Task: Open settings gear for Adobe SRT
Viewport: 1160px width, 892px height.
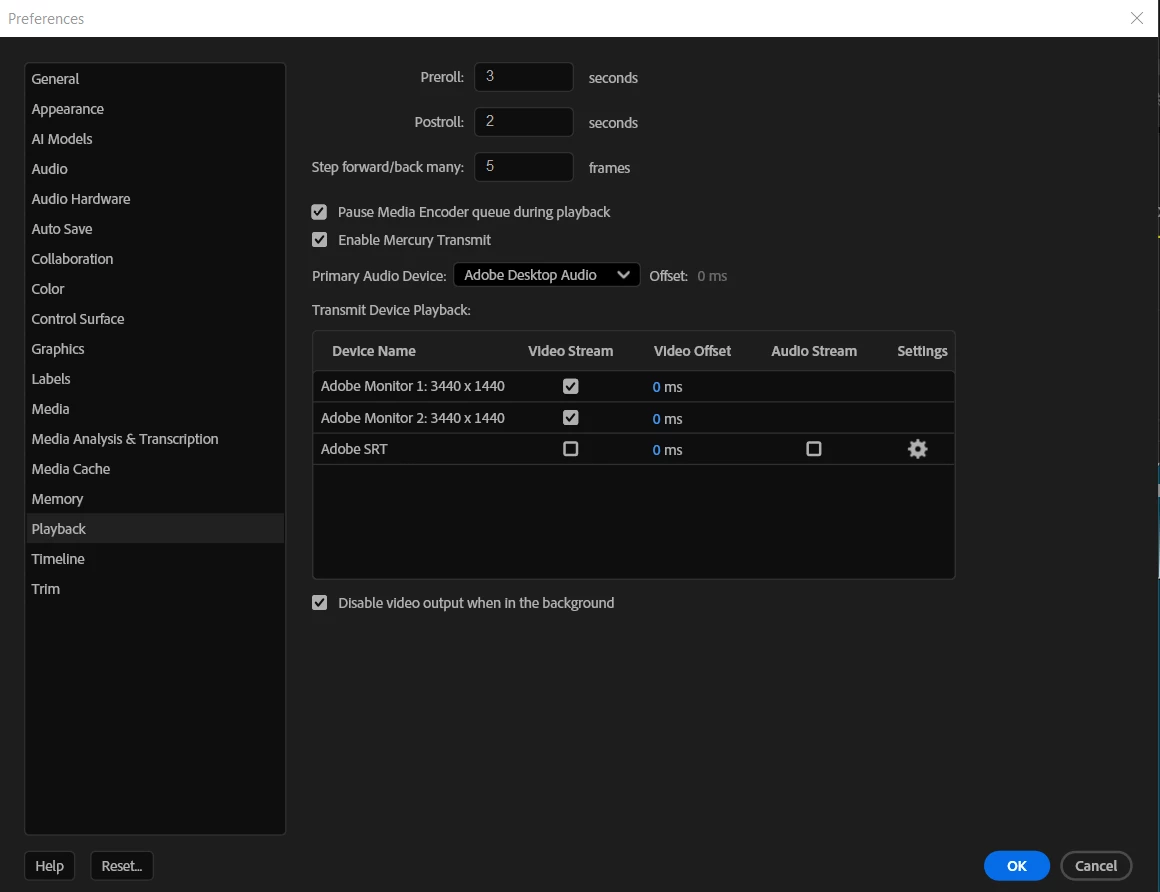Action: [917, 449]
